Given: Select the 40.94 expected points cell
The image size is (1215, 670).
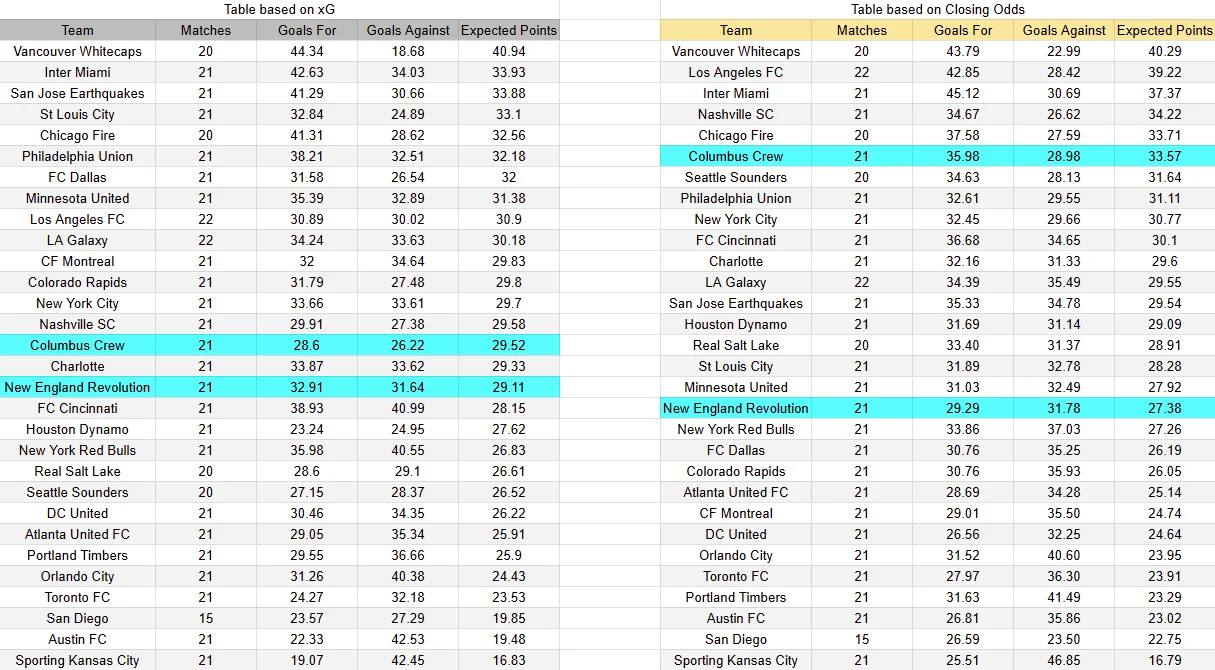Looking at the screenshot, I should point(509,51).
